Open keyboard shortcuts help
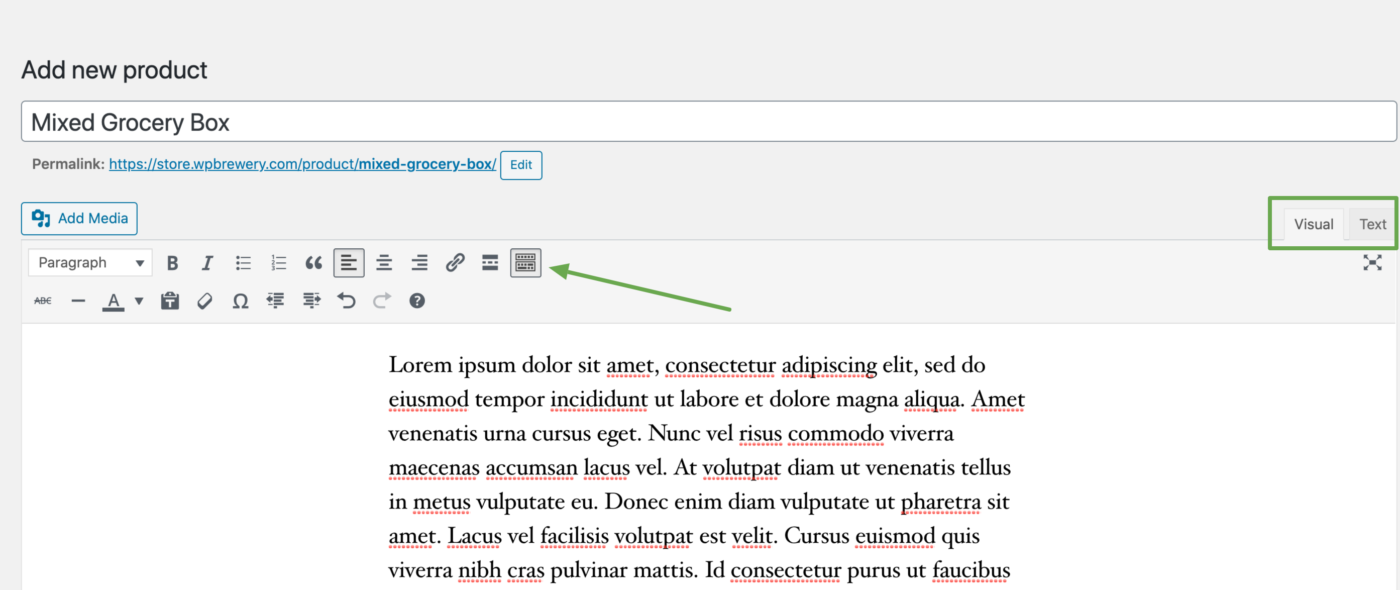 click(417, 300)
